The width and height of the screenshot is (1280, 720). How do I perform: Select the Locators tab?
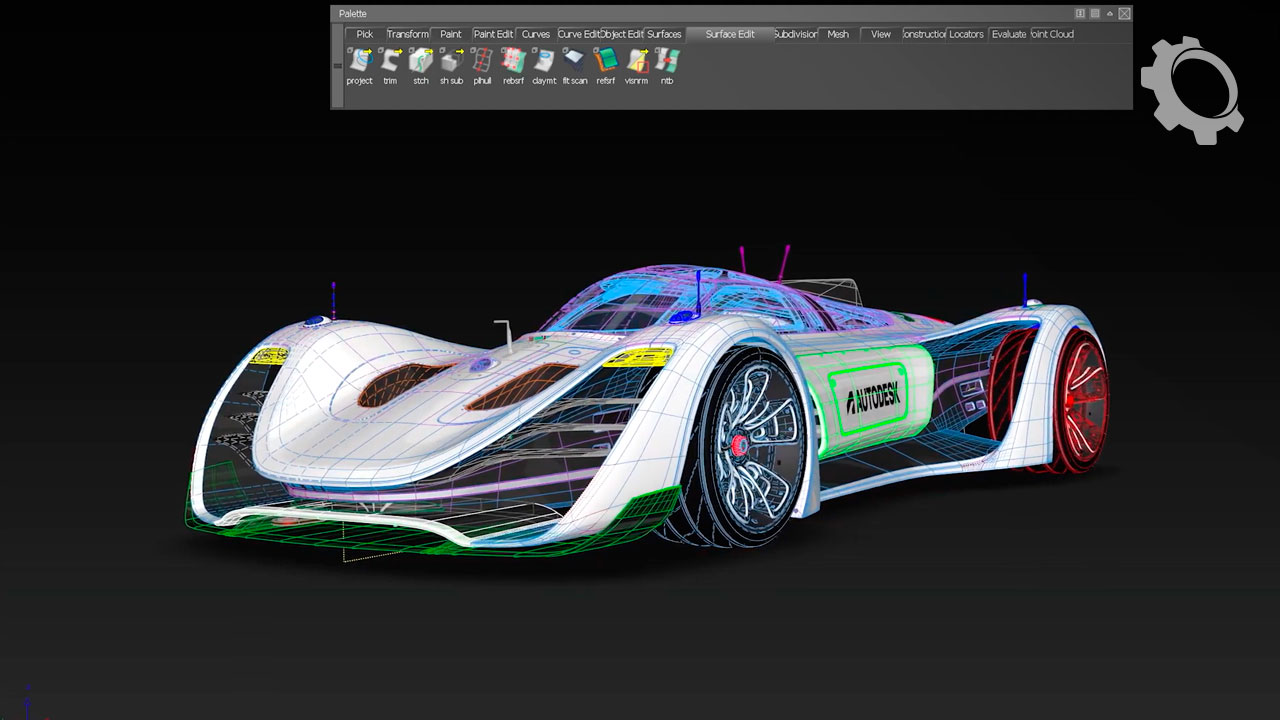pos(966,34)
